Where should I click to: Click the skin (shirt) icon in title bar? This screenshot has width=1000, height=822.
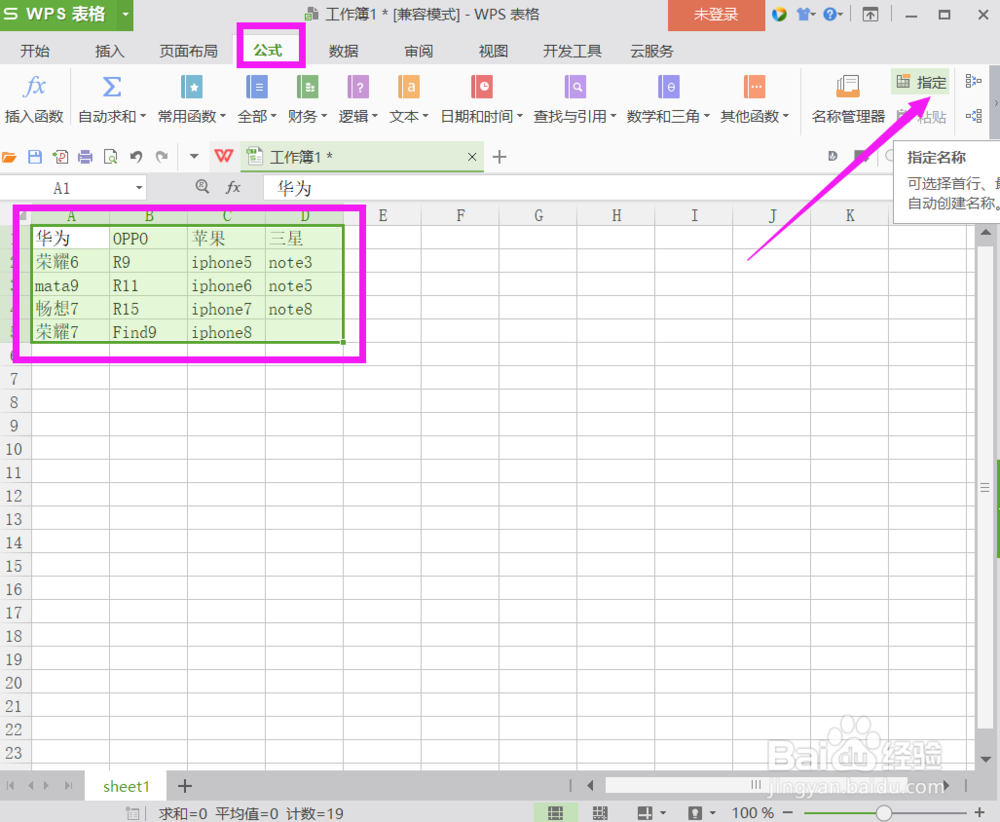point(804,14)
